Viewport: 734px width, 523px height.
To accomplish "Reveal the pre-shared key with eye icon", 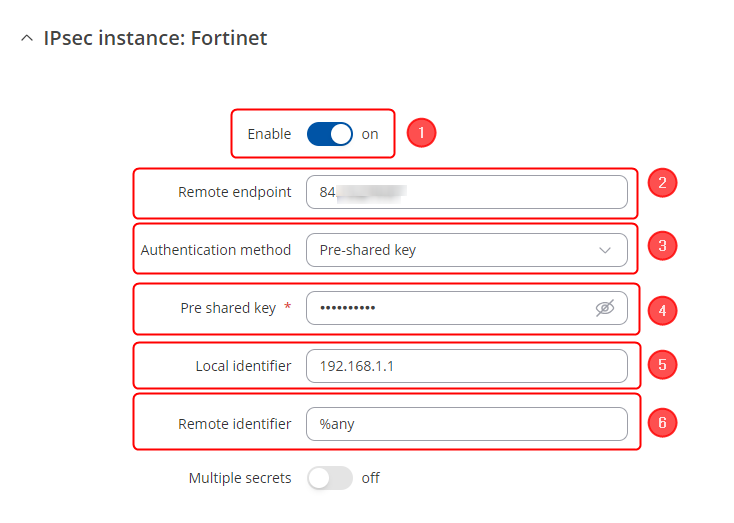I will [604, 308].
